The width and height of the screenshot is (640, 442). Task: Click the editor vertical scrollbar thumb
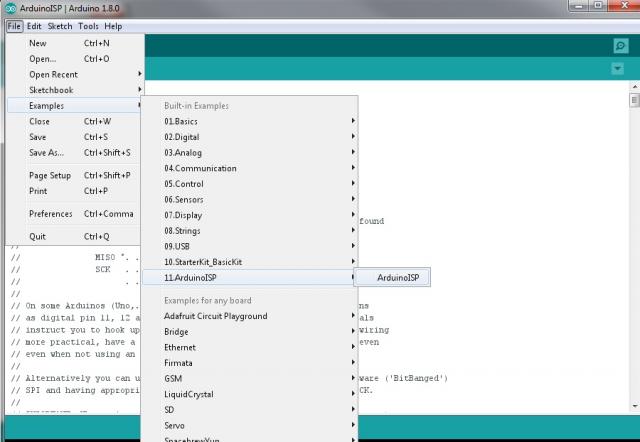635,100
